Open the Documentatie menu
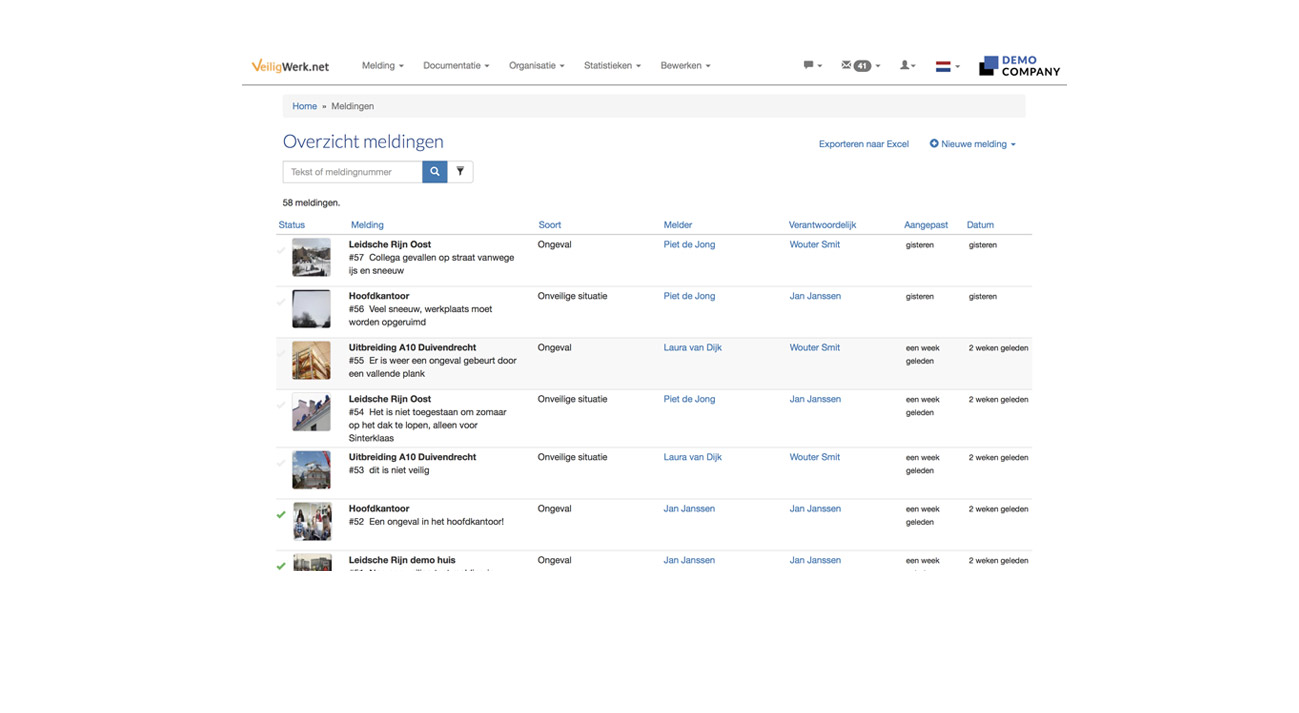 456,66
